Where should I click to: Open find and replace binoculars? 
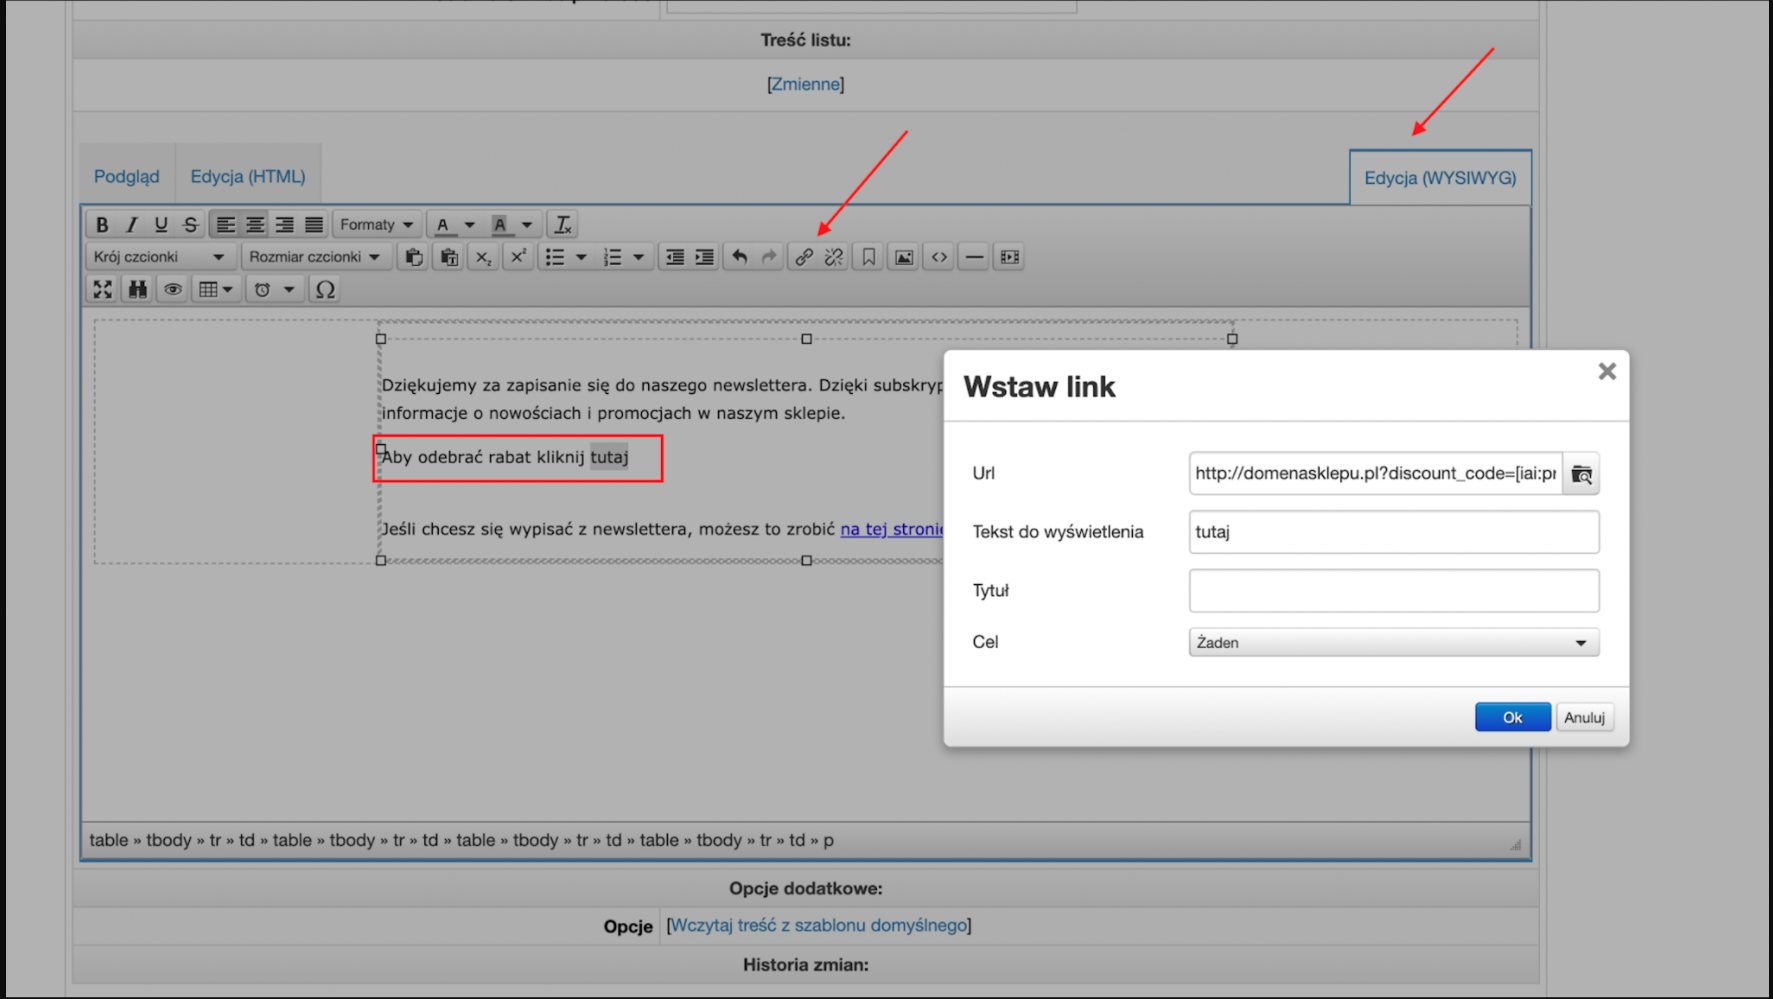click(x=138, y=289)
